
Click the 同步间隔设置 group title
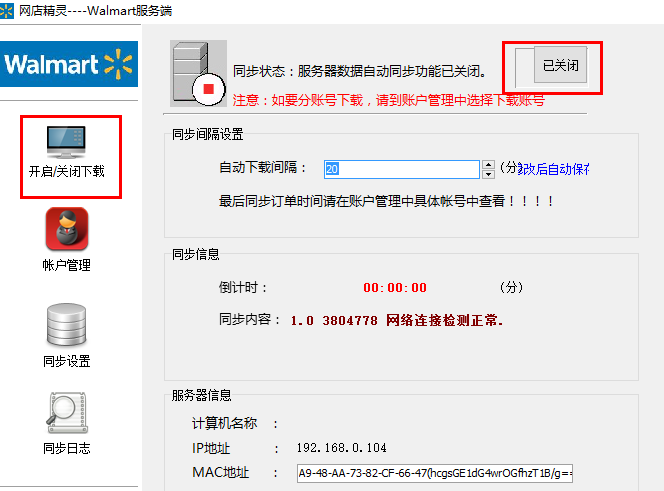[208, 134]
